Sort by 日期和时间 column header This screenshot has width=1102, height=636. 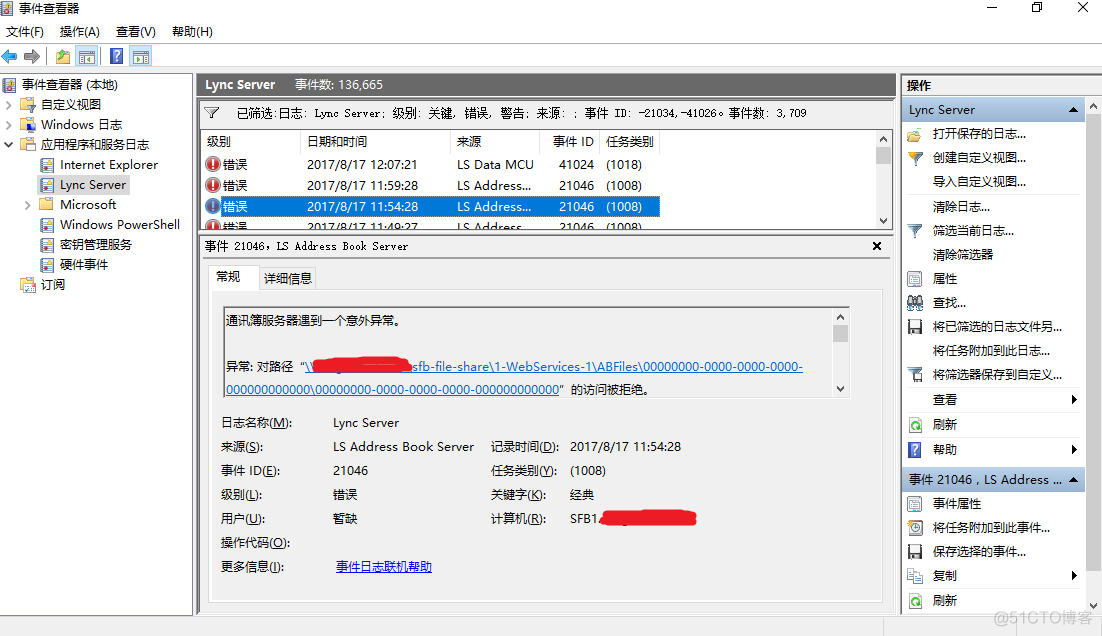point(376,142)
